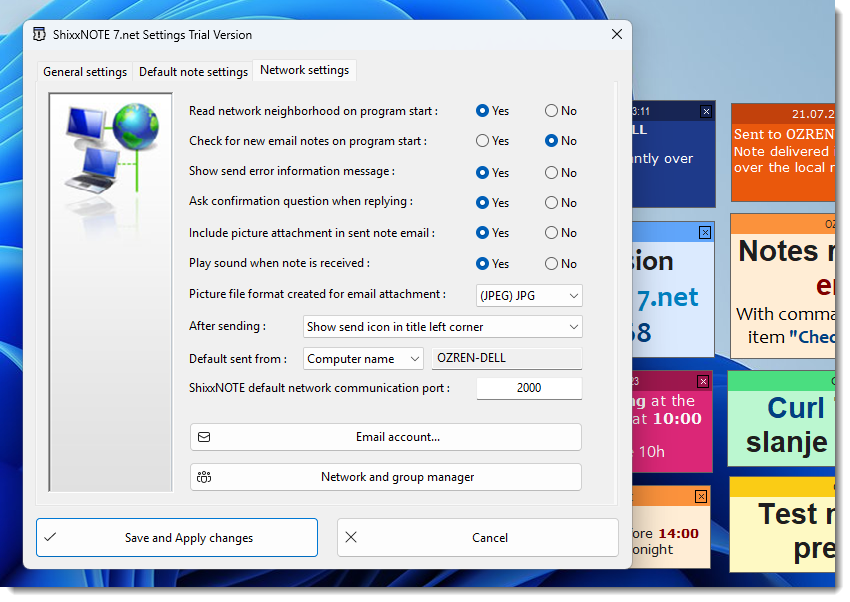Click the green Curl slanje note

(781, 419)
